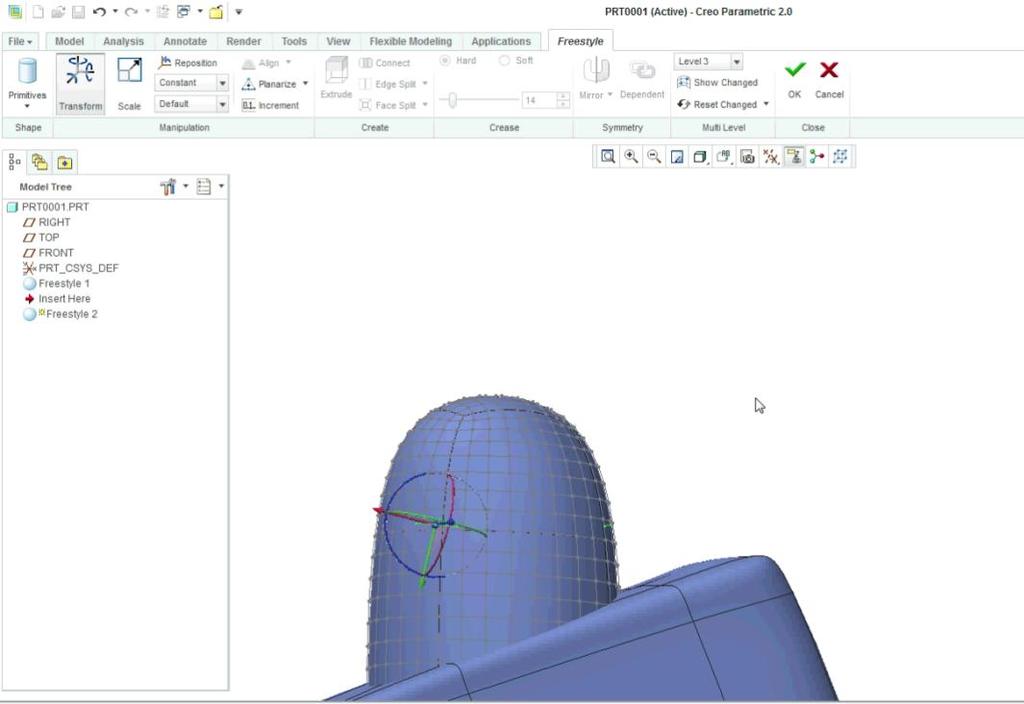Image resolution: width=1024 pixels, height=704 pixels.
Task: Switch to the View tab
Action: 338,41
